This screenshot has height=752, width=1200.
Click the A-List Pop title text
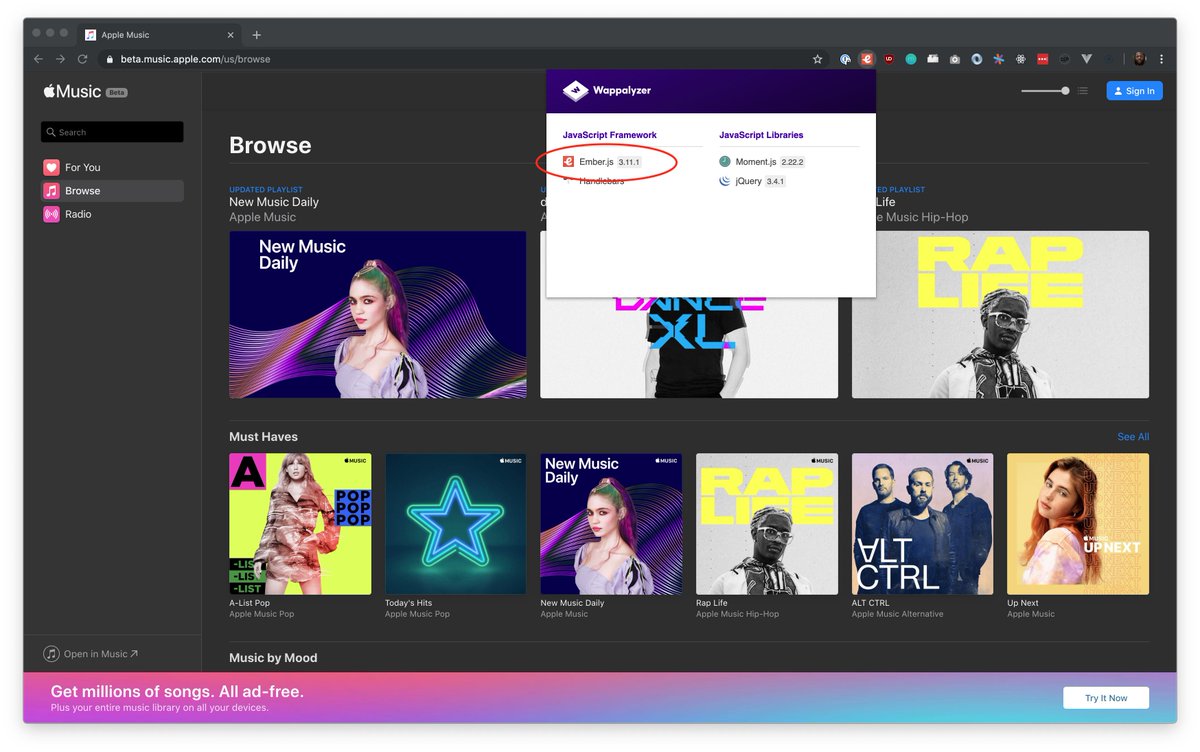[x=250, y=603]
